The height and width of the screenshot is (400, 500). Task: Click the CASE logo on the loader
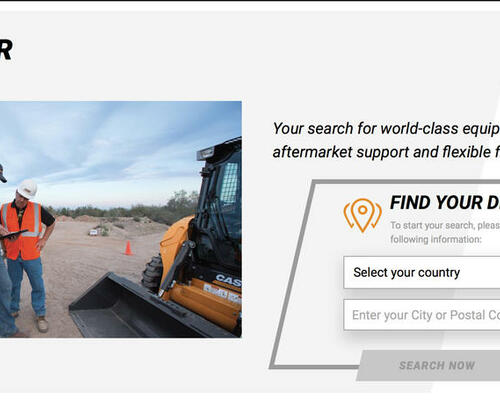coord(228,280)
